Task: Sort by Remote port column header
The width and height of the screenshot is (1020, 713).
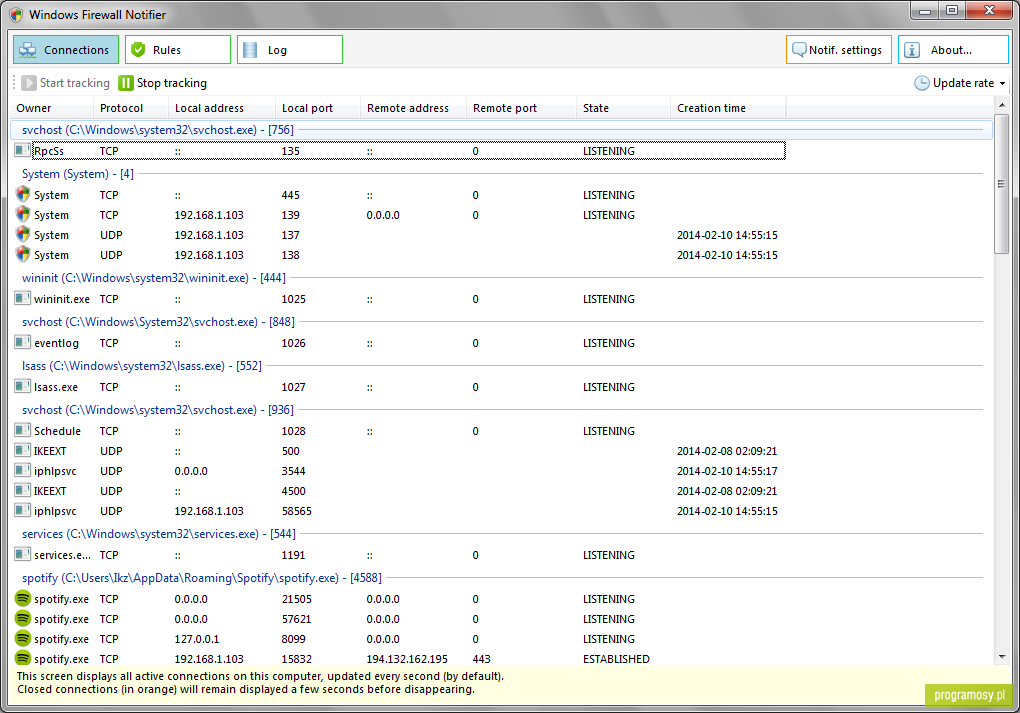Action: point(522,108)
